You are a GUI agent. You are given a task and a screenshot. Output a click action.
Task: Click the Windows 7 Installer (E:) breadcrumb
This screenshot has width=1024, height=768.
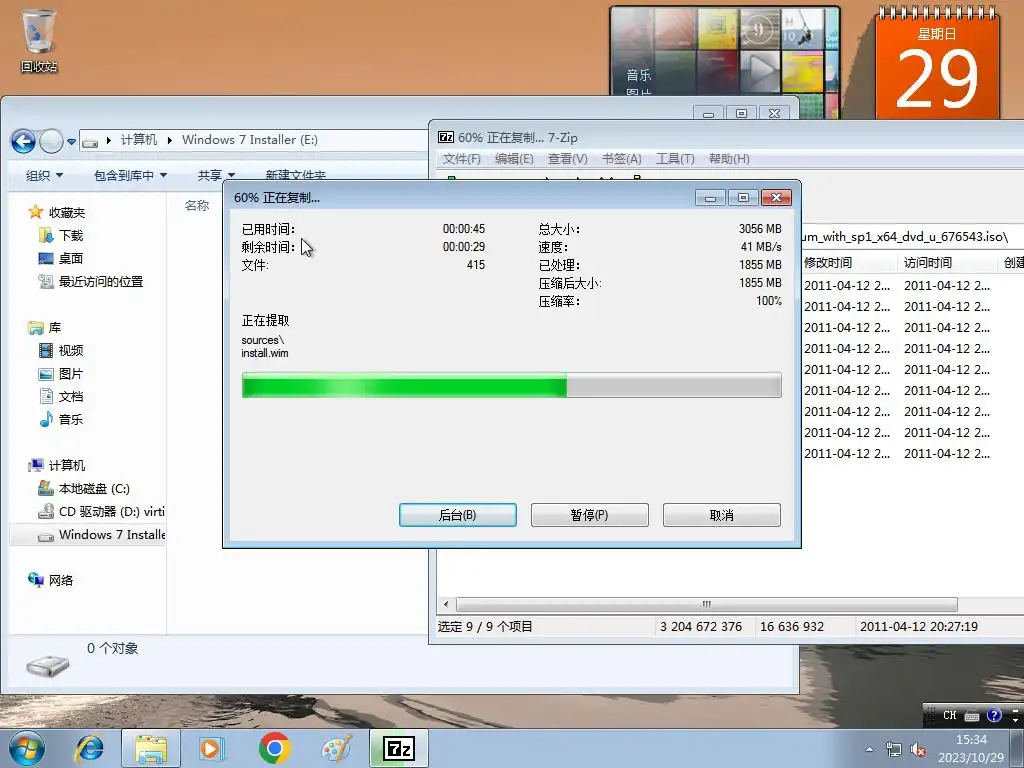(249, 140)
